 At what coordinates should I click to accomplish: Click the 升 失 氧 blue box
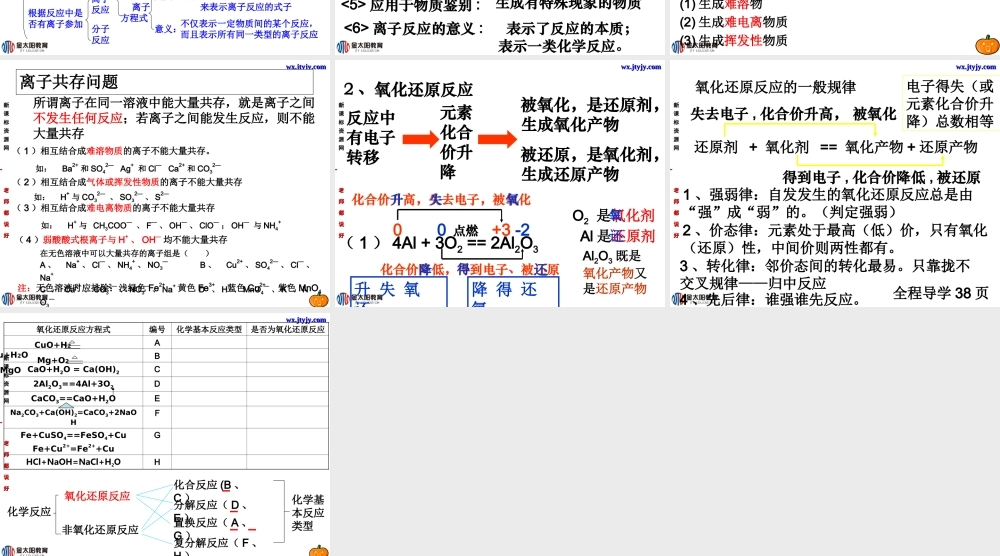pyautogui.click(x=399, y=291)
